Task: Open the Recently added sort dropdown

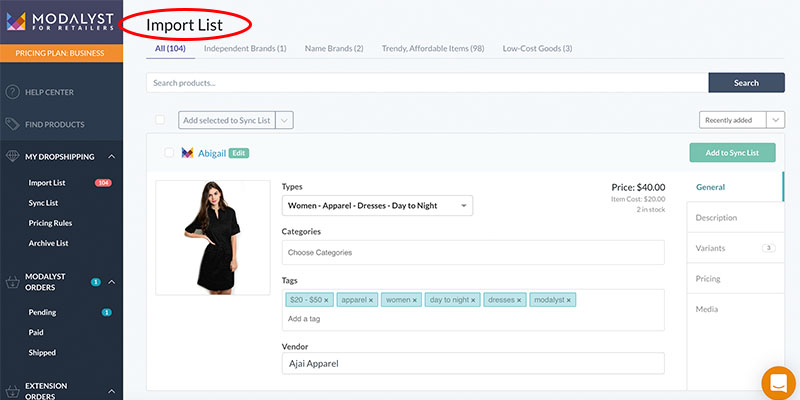Action: coord(741,120)
